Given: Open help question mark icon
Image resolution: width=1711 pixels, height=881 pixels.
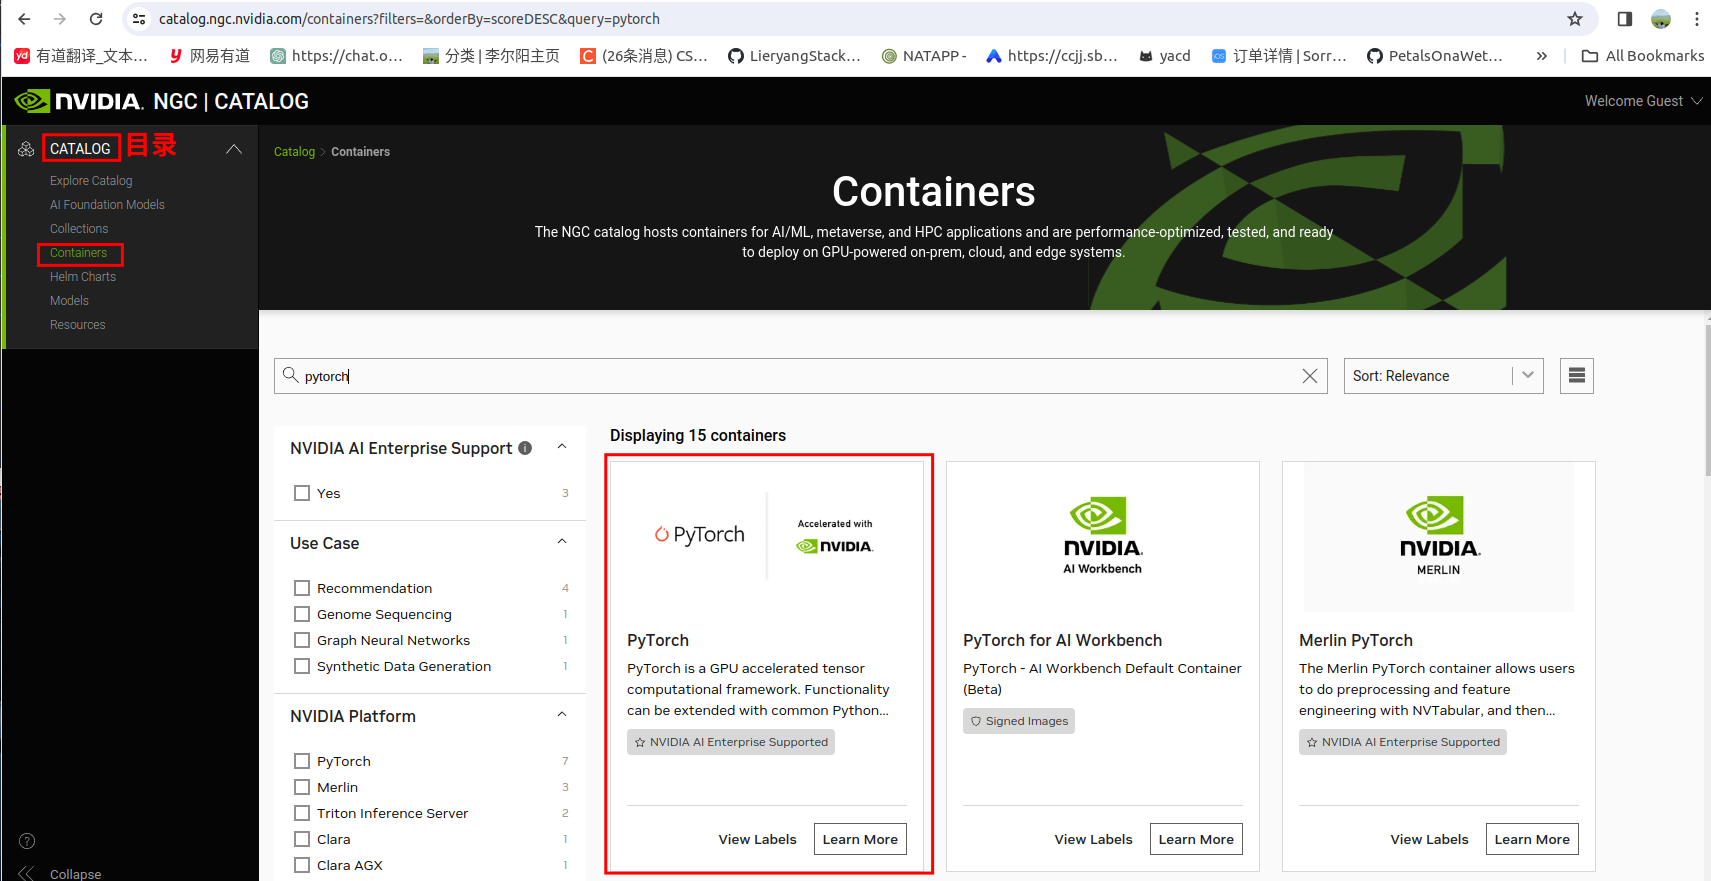Looking at the screenshot, I should 27,841.
